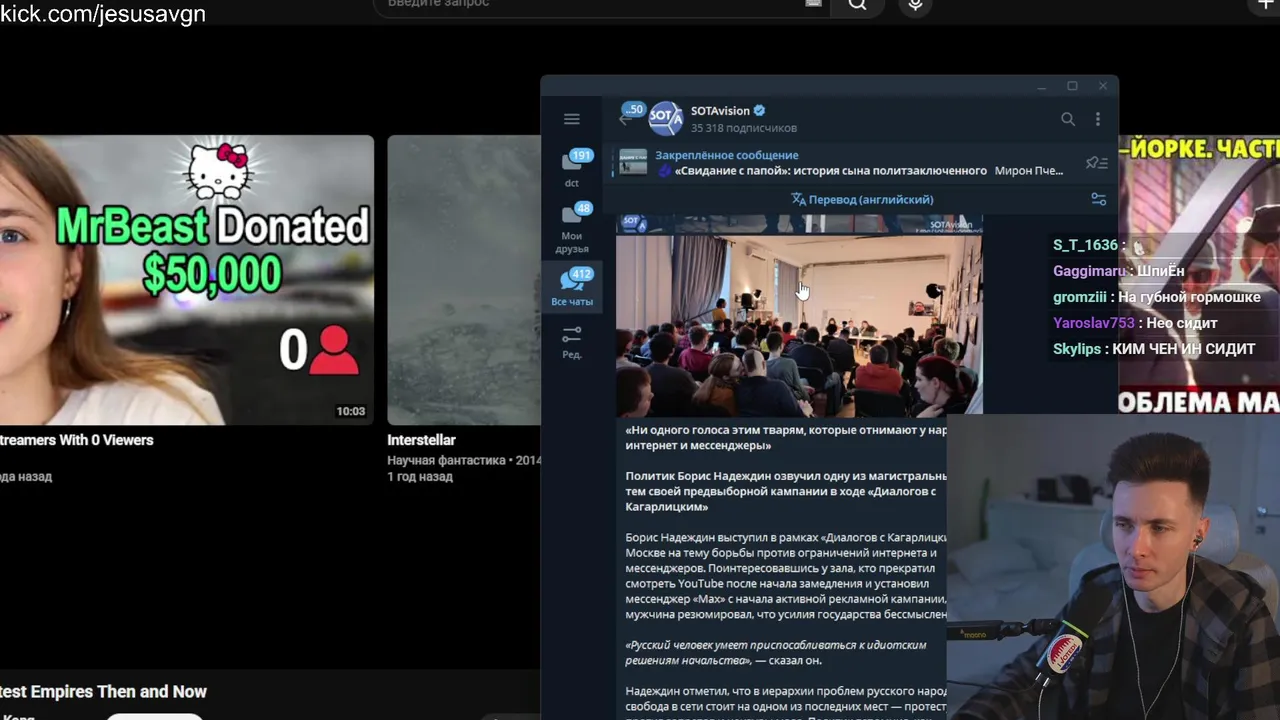Click chat username Gaggimaru
1280x720 pixels.
(x=1089, y=271)
